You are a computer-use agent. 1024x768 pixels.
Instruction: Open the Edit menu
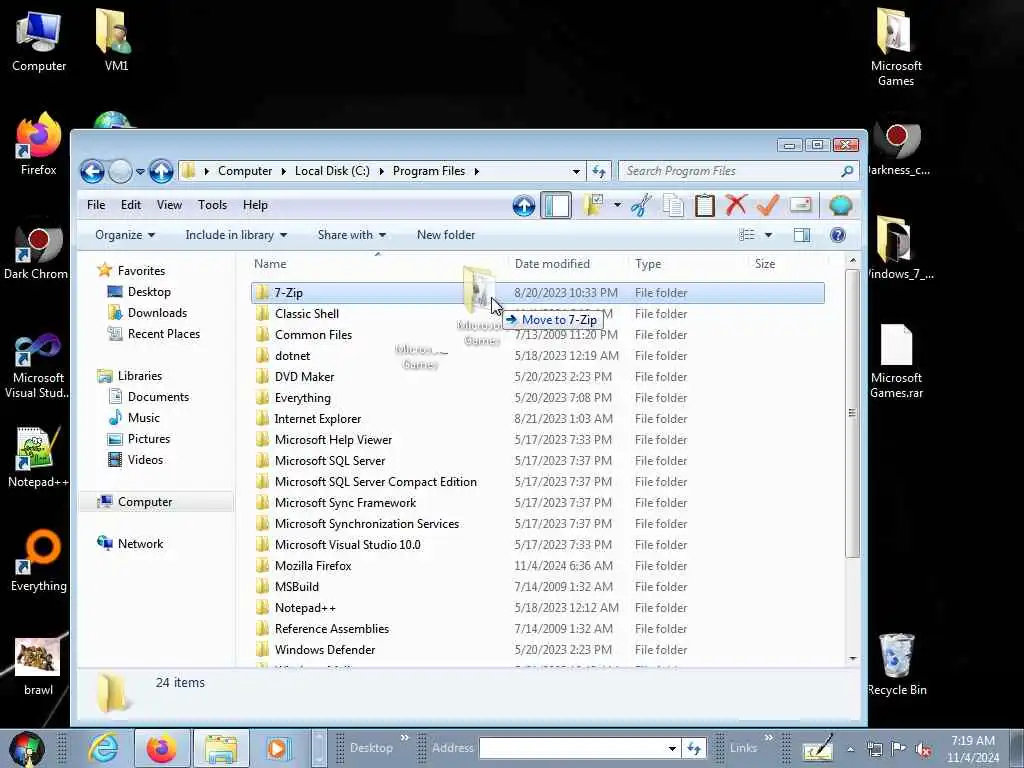[x=131, y=205]
